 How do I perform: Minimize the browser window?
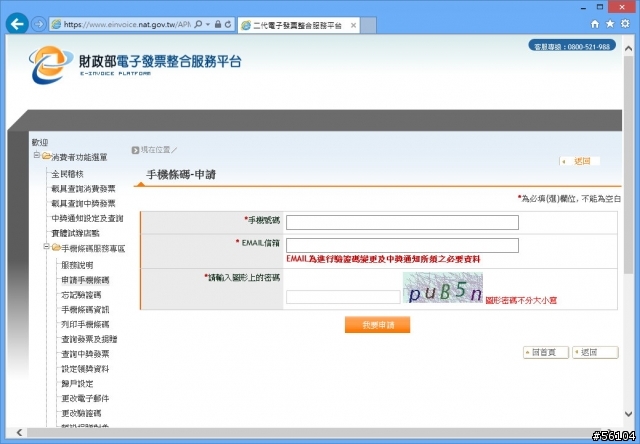pyautogui.click(x=584, y=7)
